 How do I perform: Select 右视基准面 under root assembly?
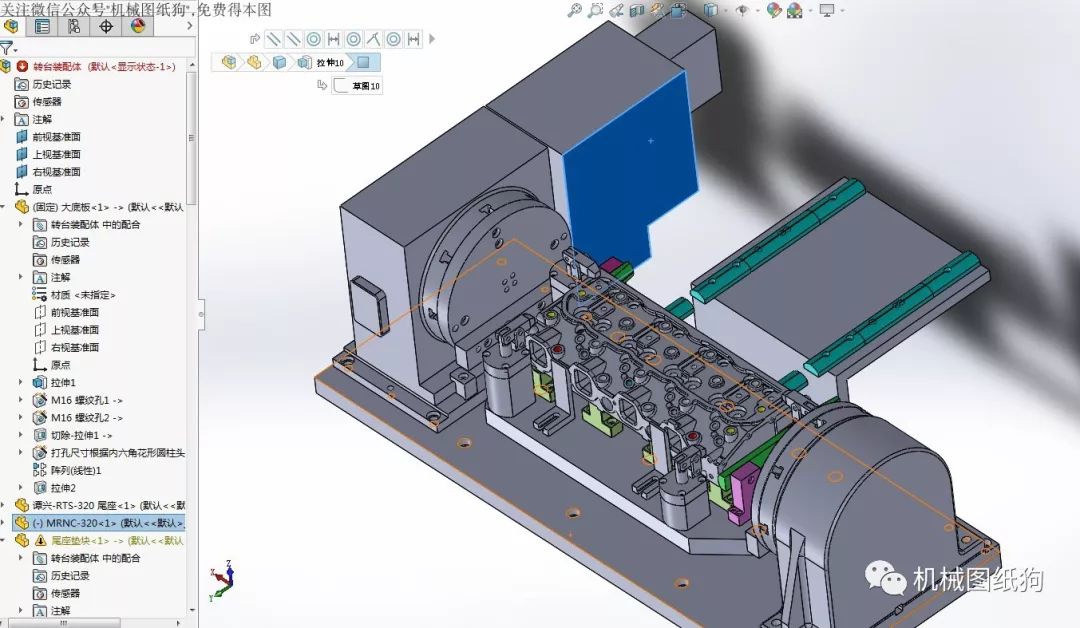pyautogui.click(x=56, y=171)
